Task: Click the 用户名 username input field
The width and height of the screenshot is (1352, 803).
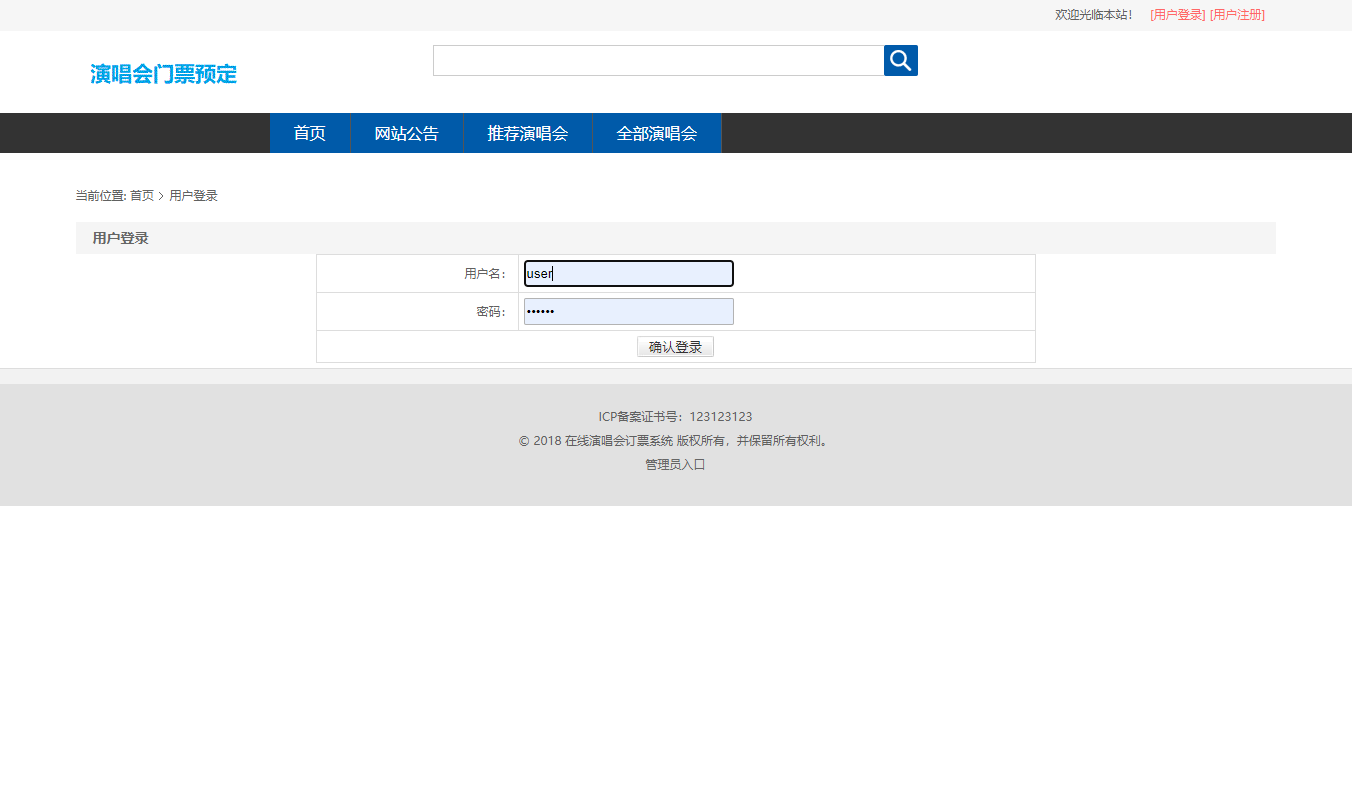Action: click(628, 273)
